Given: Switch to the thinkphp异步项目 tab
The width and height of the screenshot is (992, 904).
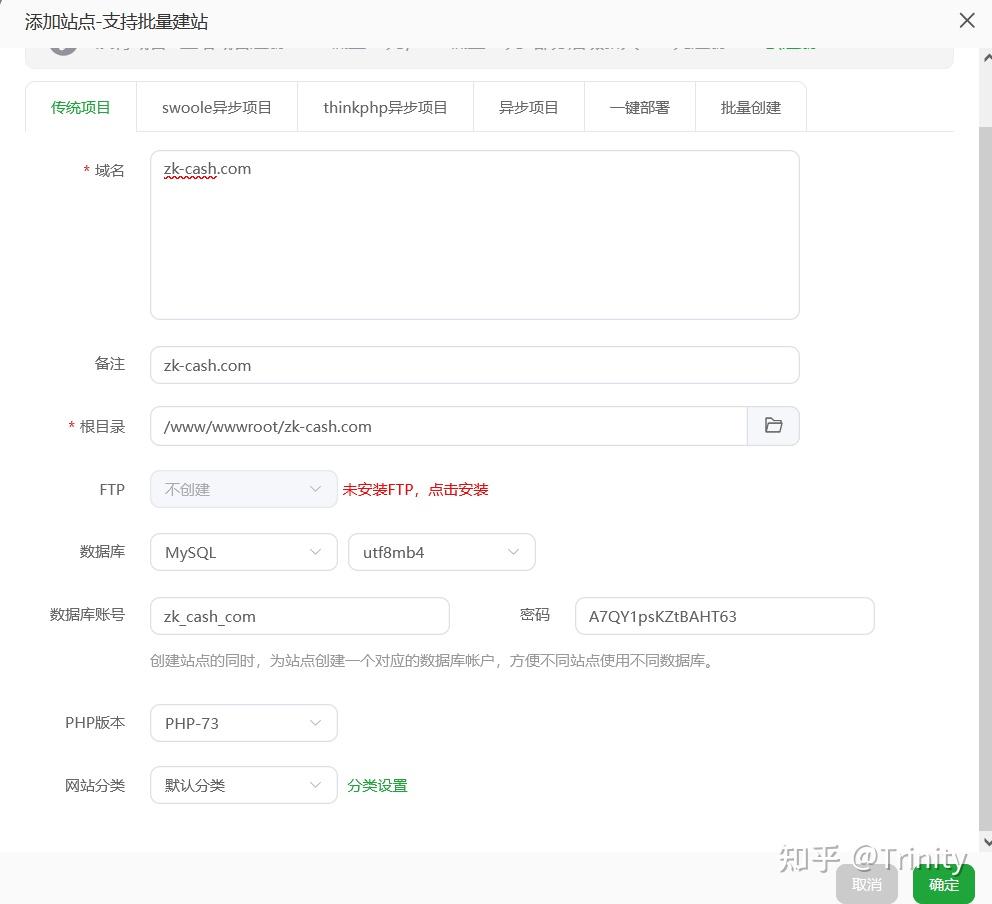Looking at the screenshot, I should [385, 106].
